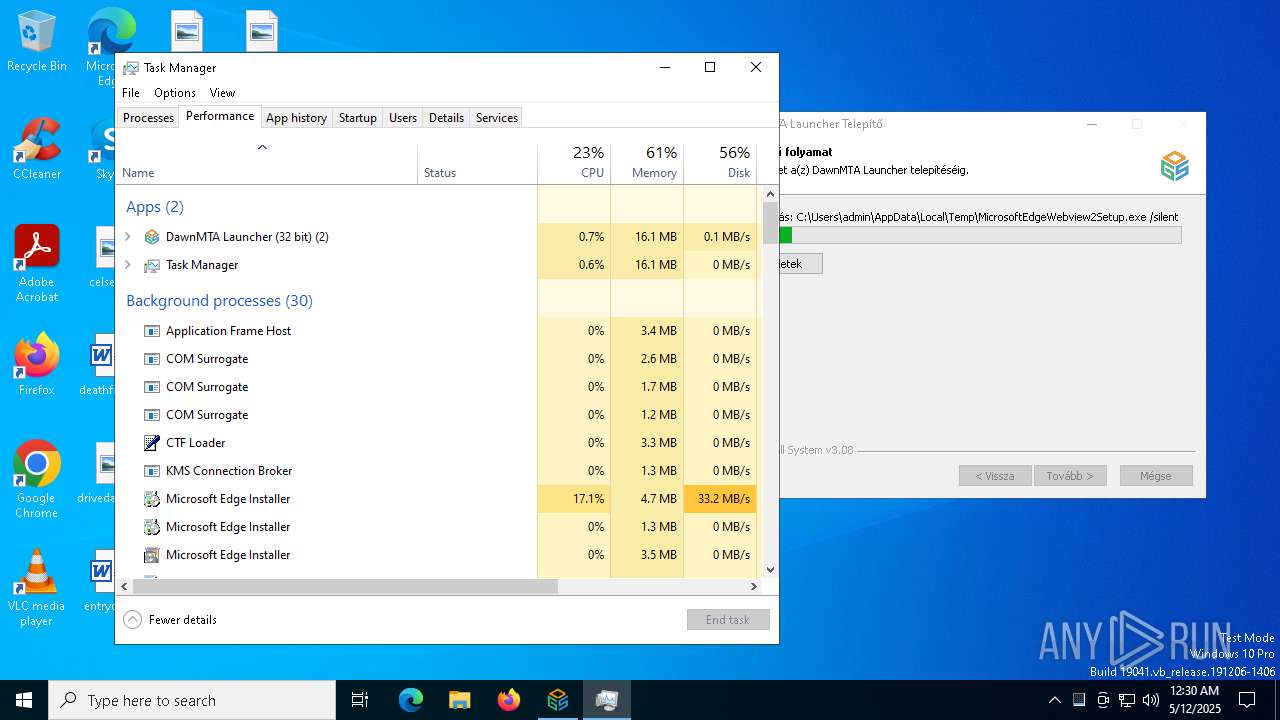Sort by the Status column header
Screen dimensions: 1280x720
(x=477, y=163)
